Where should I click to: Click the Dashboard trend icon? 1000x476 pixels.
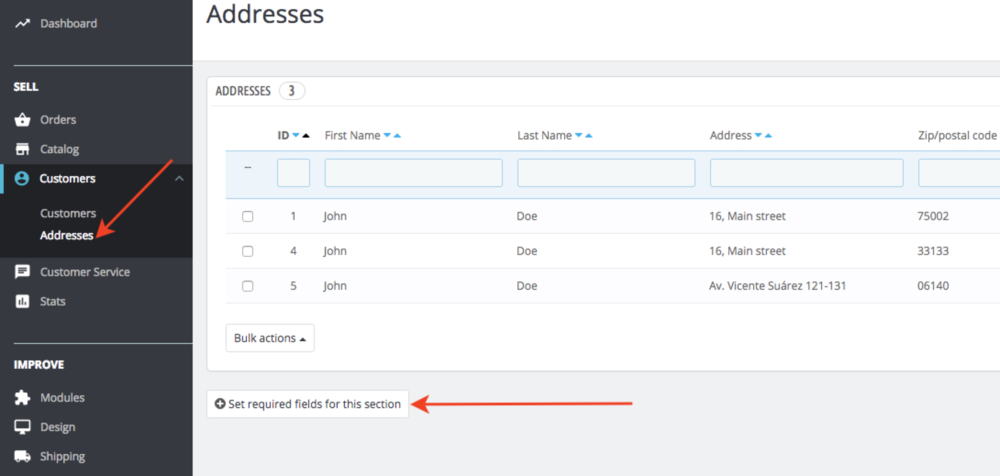(22, 23)
